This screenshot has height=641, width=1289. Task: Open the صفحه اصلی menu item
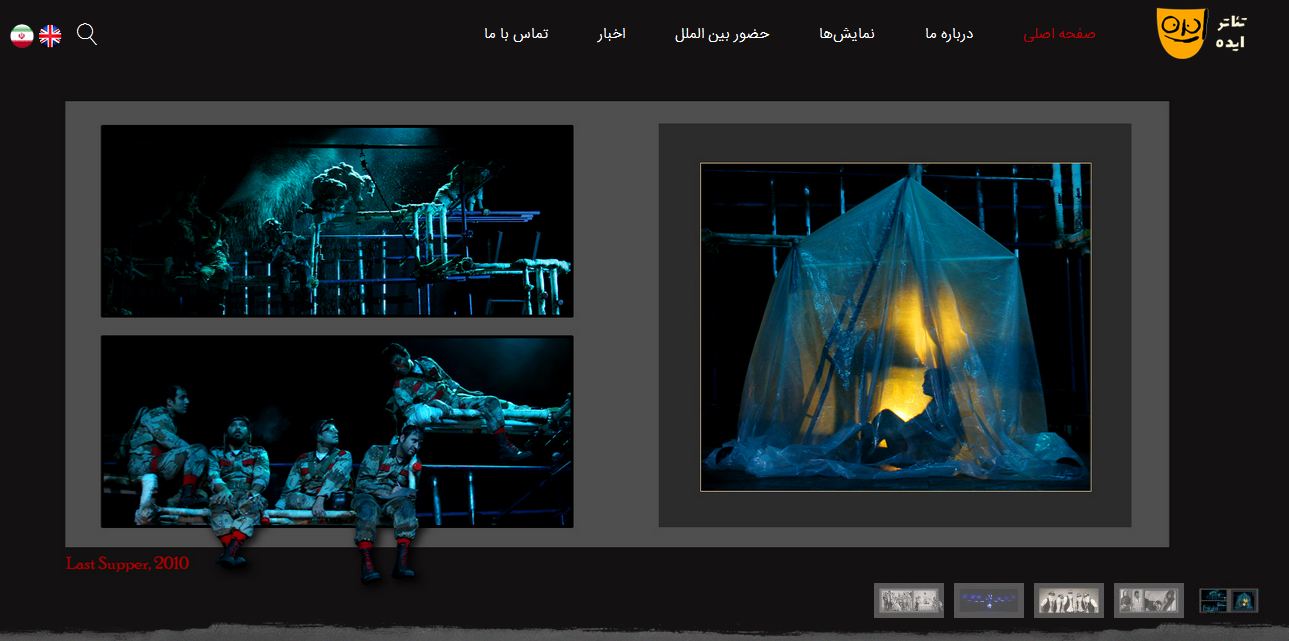coord(1059,34)
